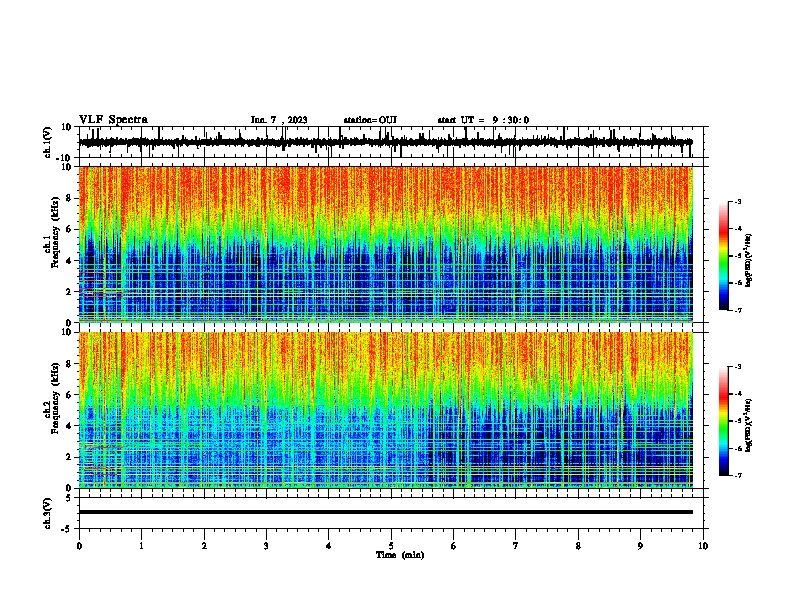Click the "-7" tick on ch.1 color scale
The height and width of the screenshot is (612, 792).
point(738,310)
